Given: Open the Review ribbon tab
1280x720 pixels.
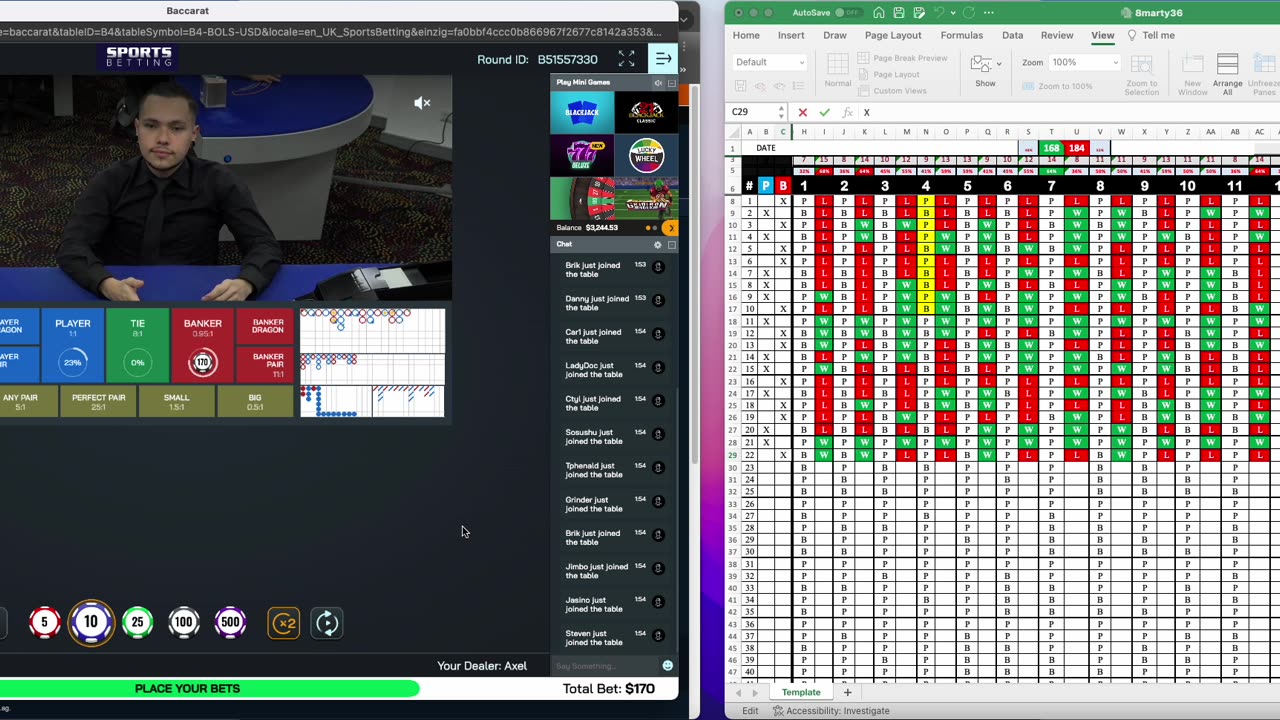Looking at the screenshot, I should click(x=1057, y=35).
